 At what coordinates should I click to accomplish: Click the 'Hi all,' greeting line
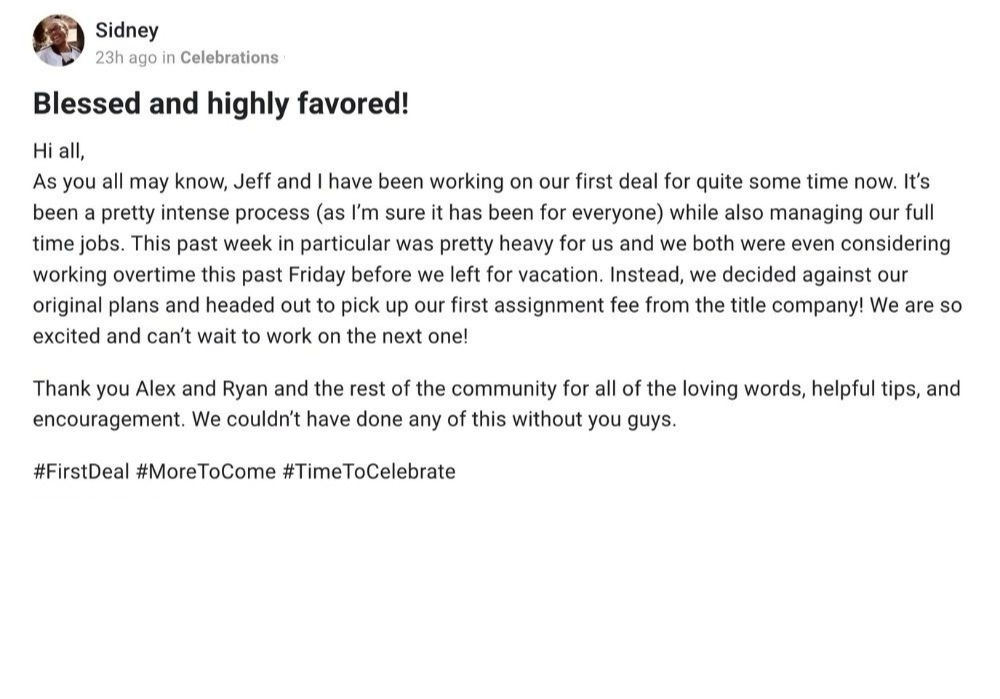click(59, 151)
